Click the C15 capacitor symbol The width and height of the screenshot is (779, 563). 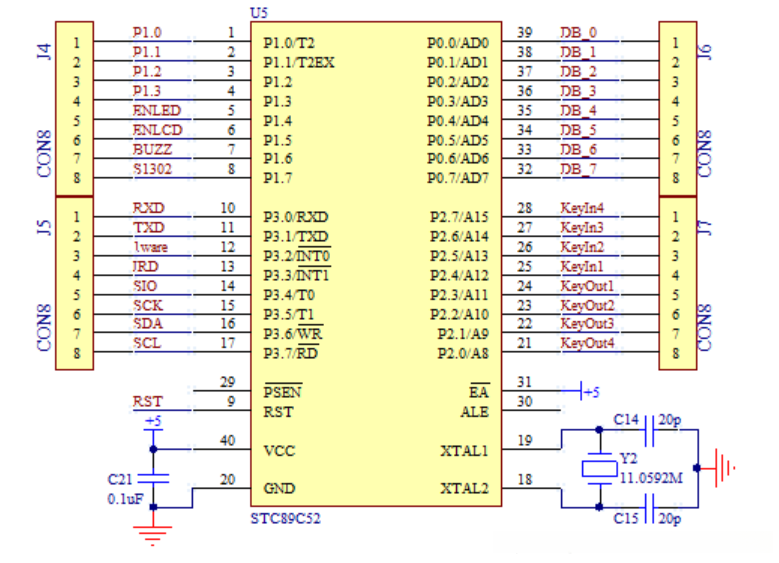click(x=649, y=508)
